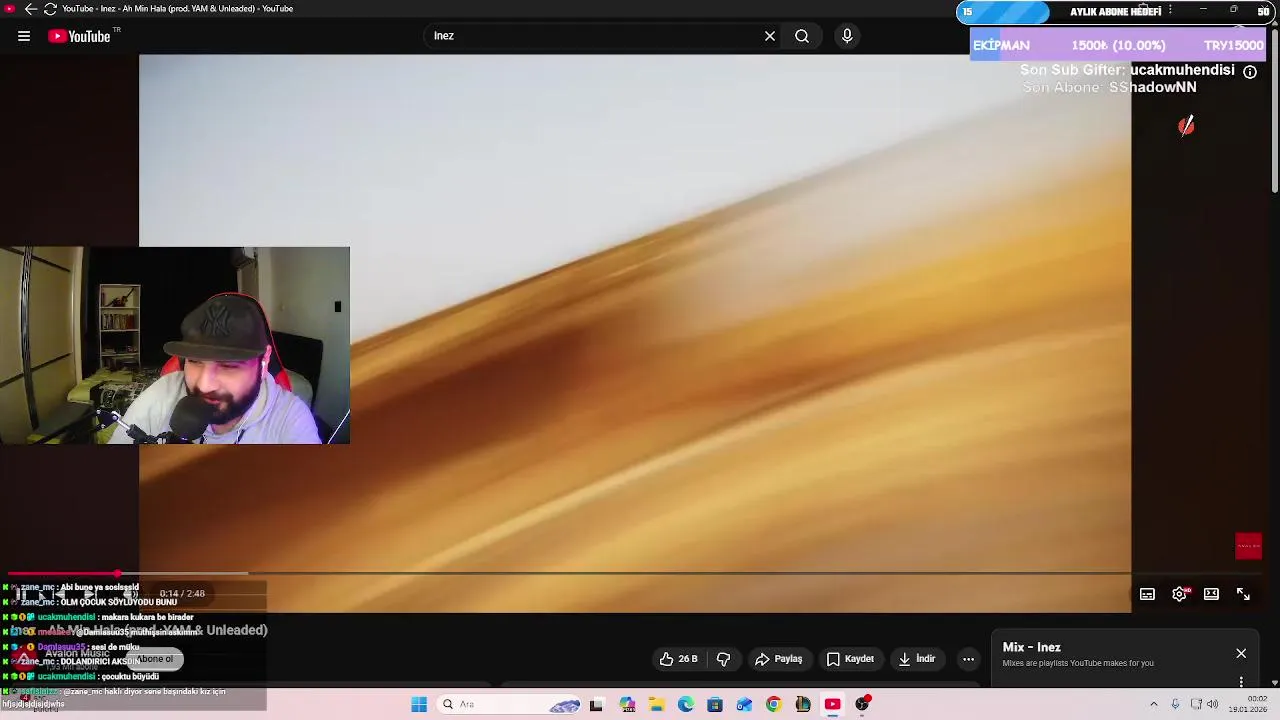Screen dimensions: 1280x720
Task: Focus the search field containing 'Inez'
Action: pos(595,36)
